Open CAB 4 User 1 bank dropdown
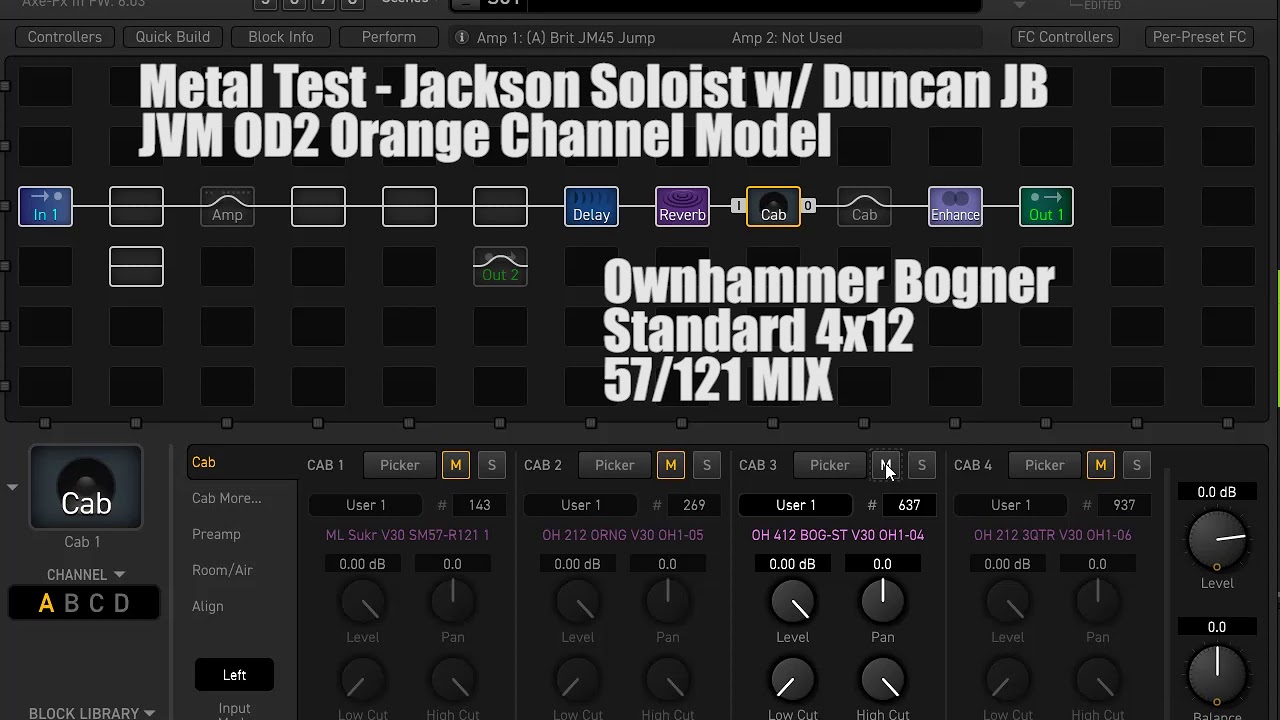This screenshot has width=1280, height=720. pyautogui.click(x=1011, y=505)
